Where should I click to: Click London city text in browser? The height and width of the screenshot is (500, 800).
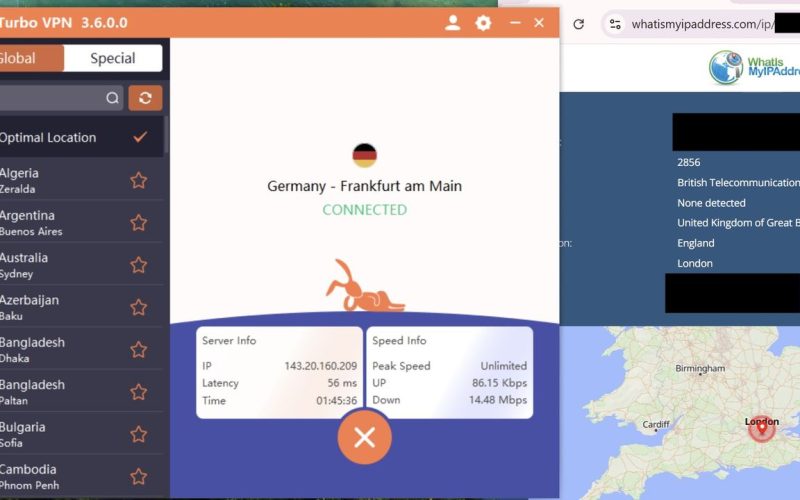(x=695, y=264)
